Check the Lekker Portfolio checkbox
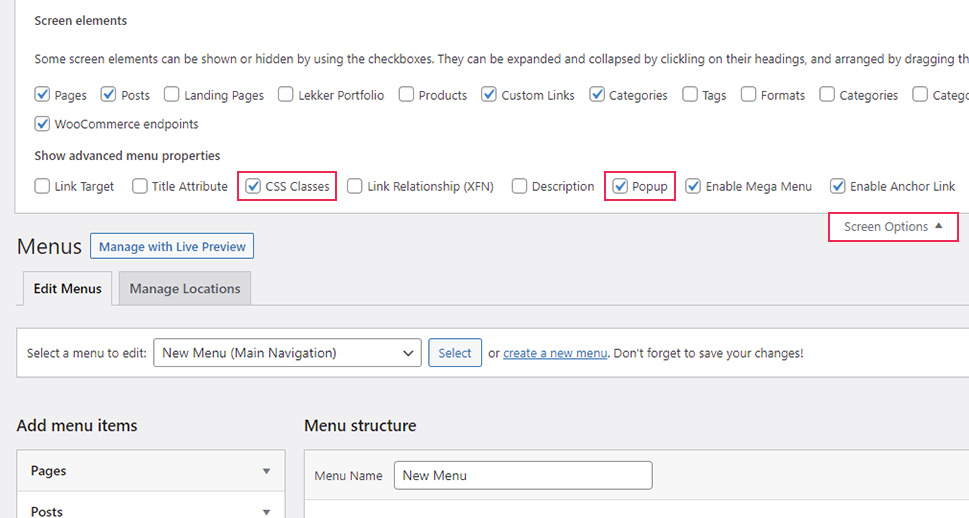Screen dimensions: 969x518 [x=286, y=95]
